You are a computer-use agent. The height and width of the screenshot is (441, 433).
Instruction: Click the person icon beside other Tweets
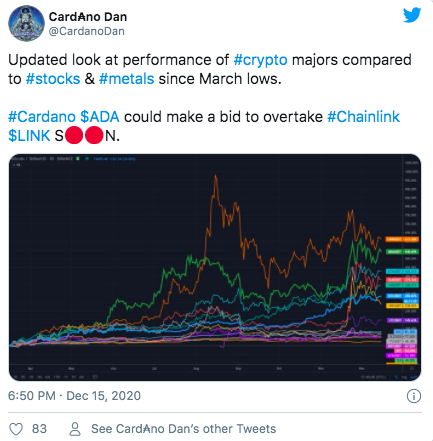click(75, 429)
